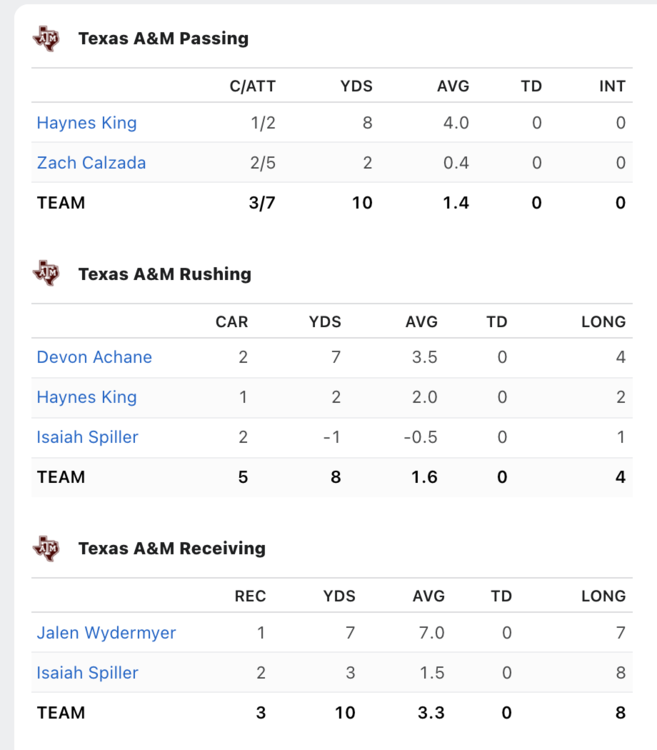Click the INT column header in Passing

point(612,86)
